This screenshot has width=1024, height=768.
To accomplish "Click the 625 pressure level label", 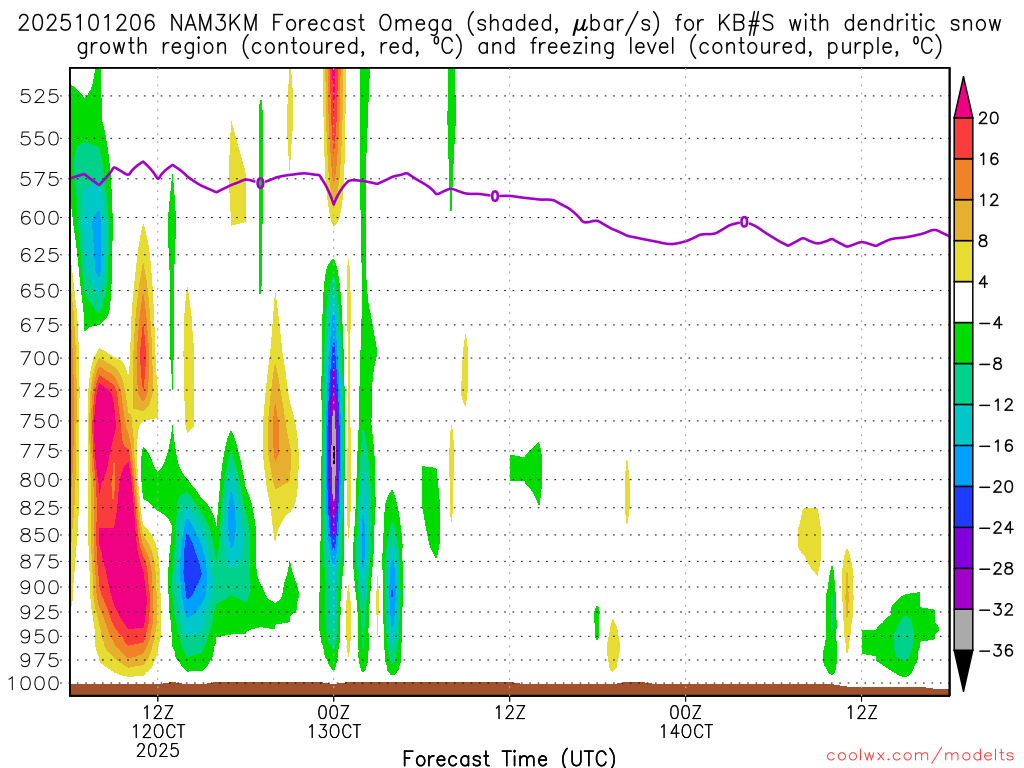I will coord(40,255).
